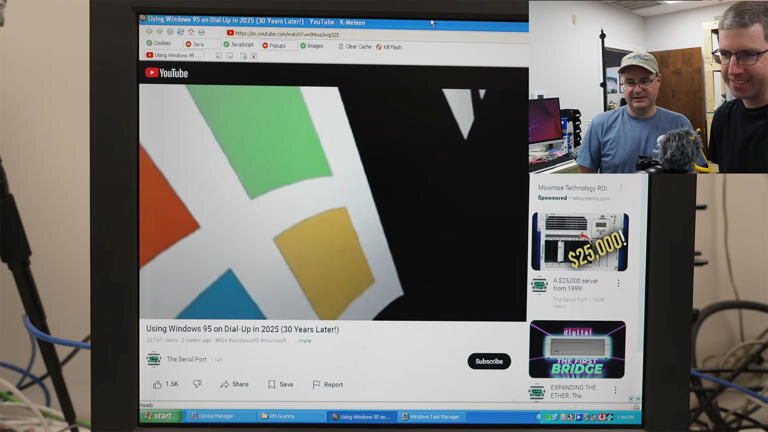Open the 'Maximize Technology ROI' sponsored ad

click(x=572, y=188)
